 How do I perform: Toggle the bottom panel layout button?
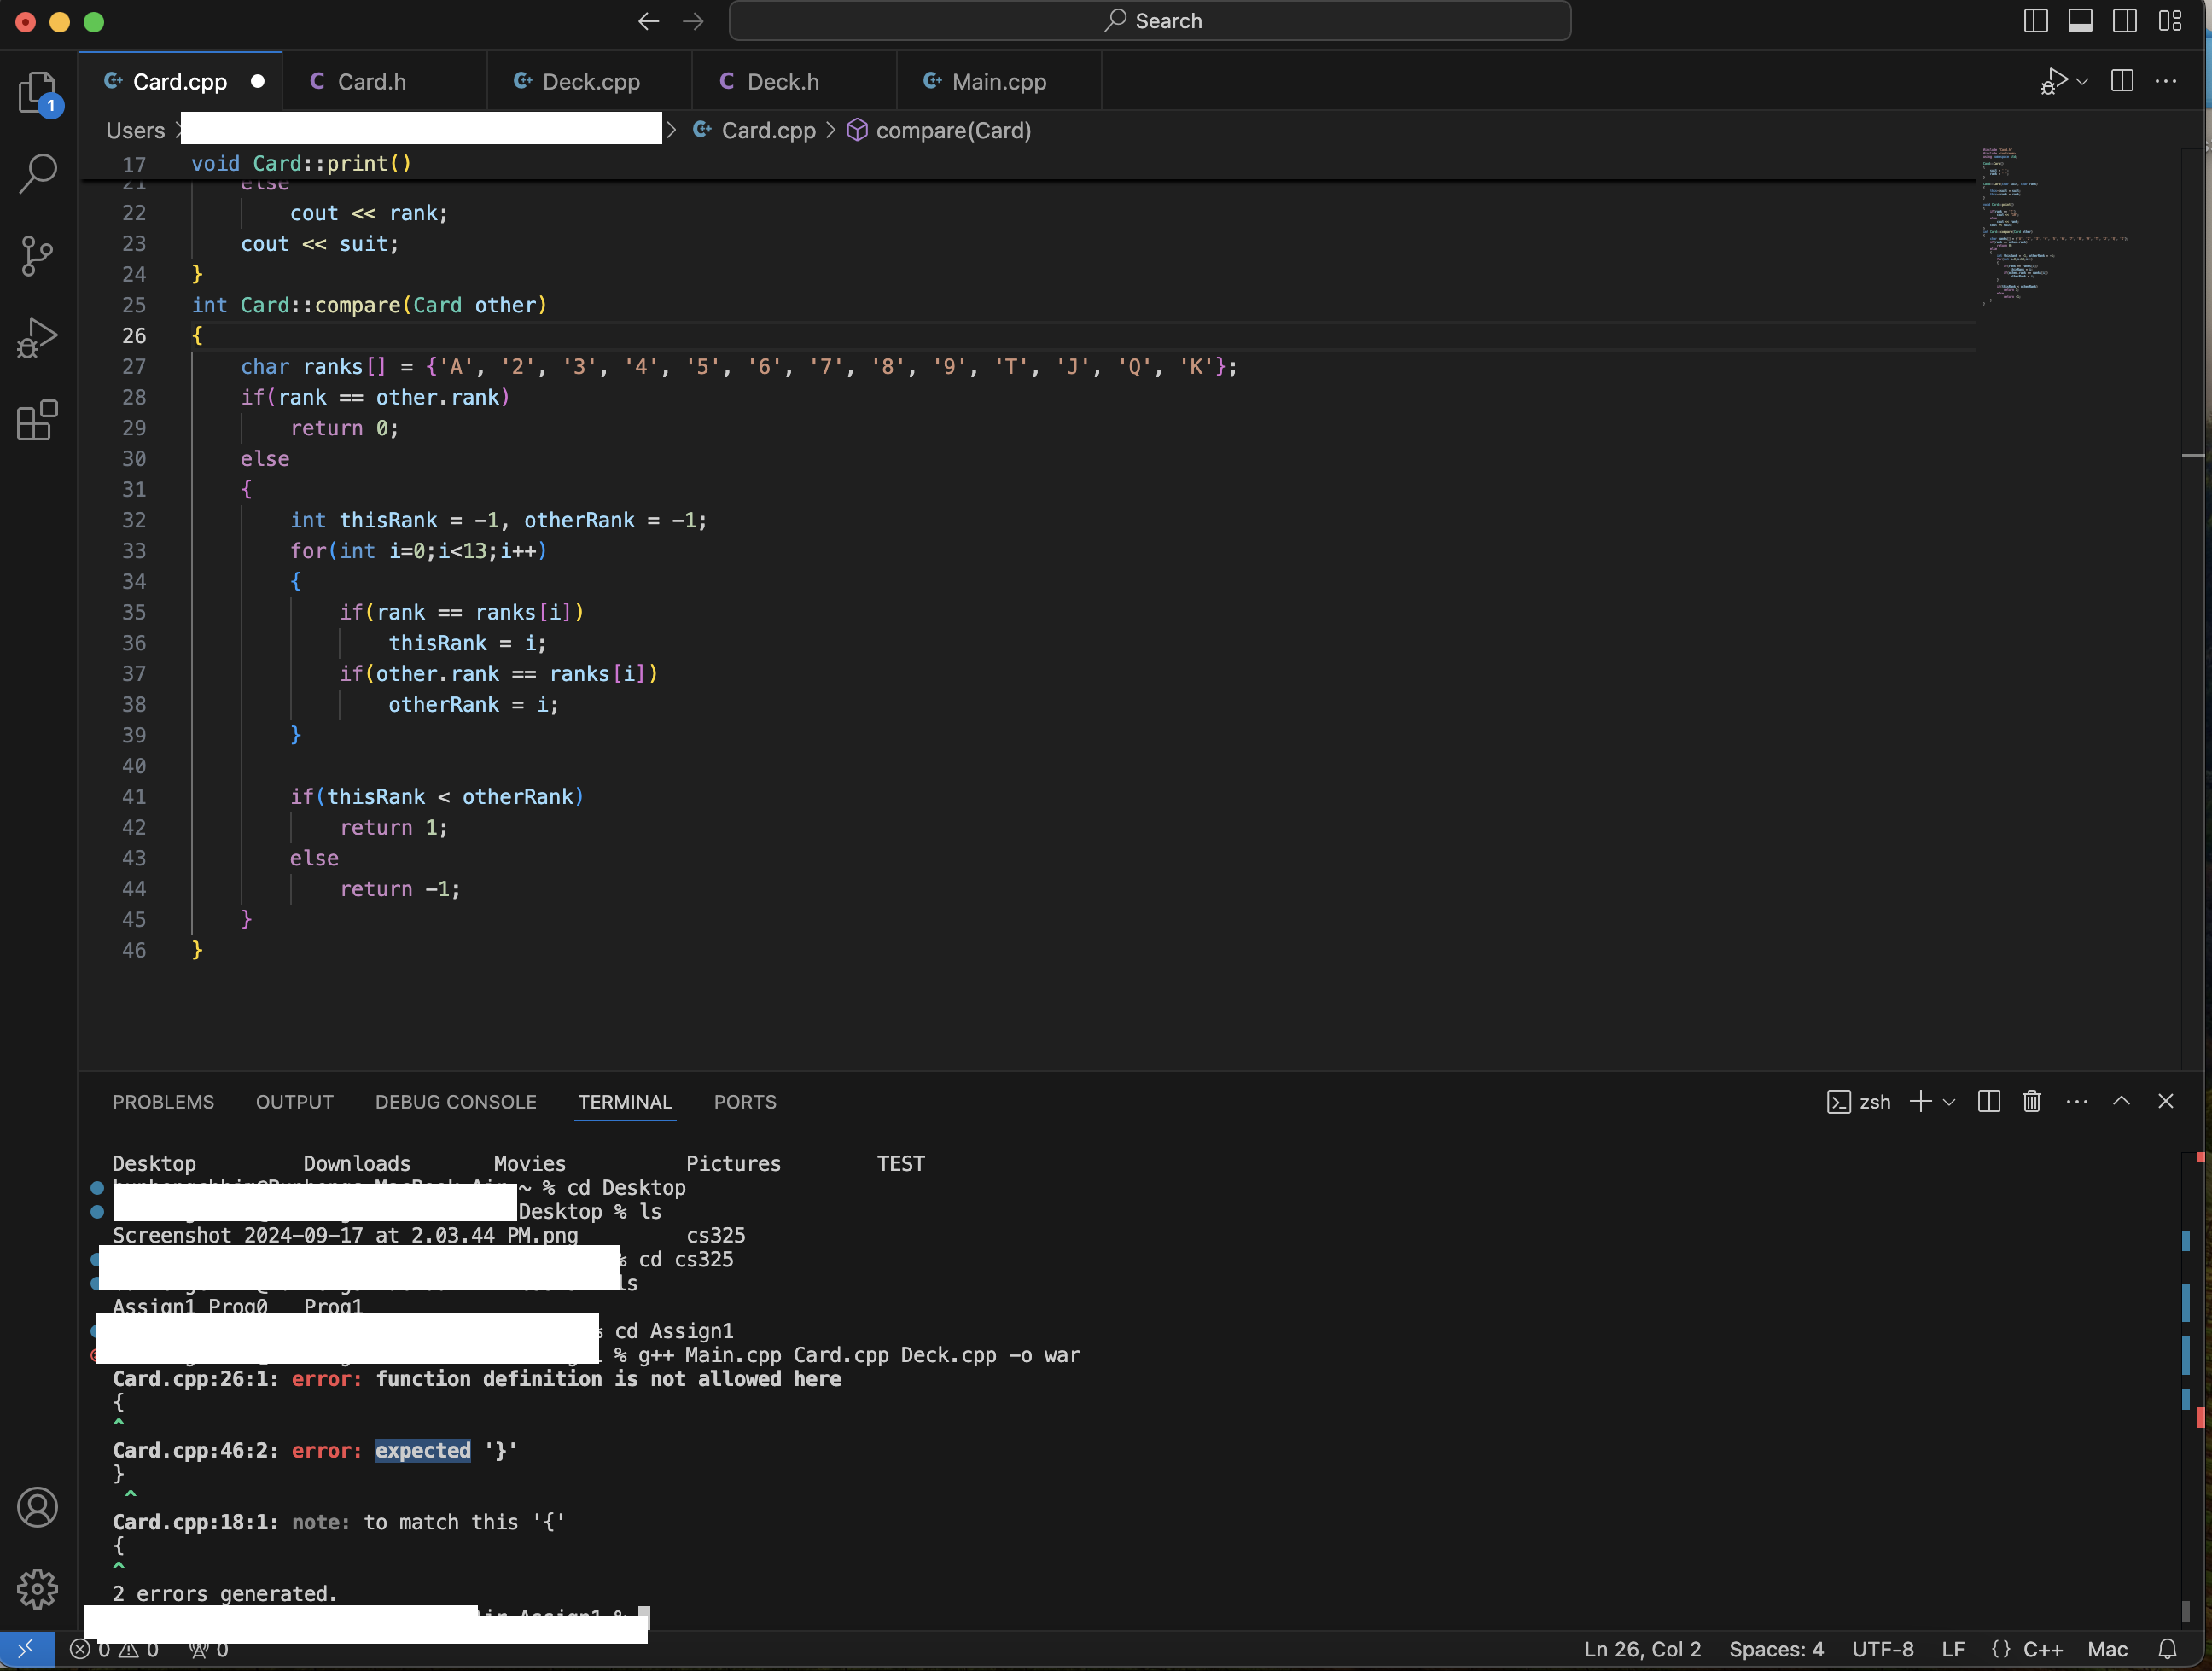coord(2080,21)
